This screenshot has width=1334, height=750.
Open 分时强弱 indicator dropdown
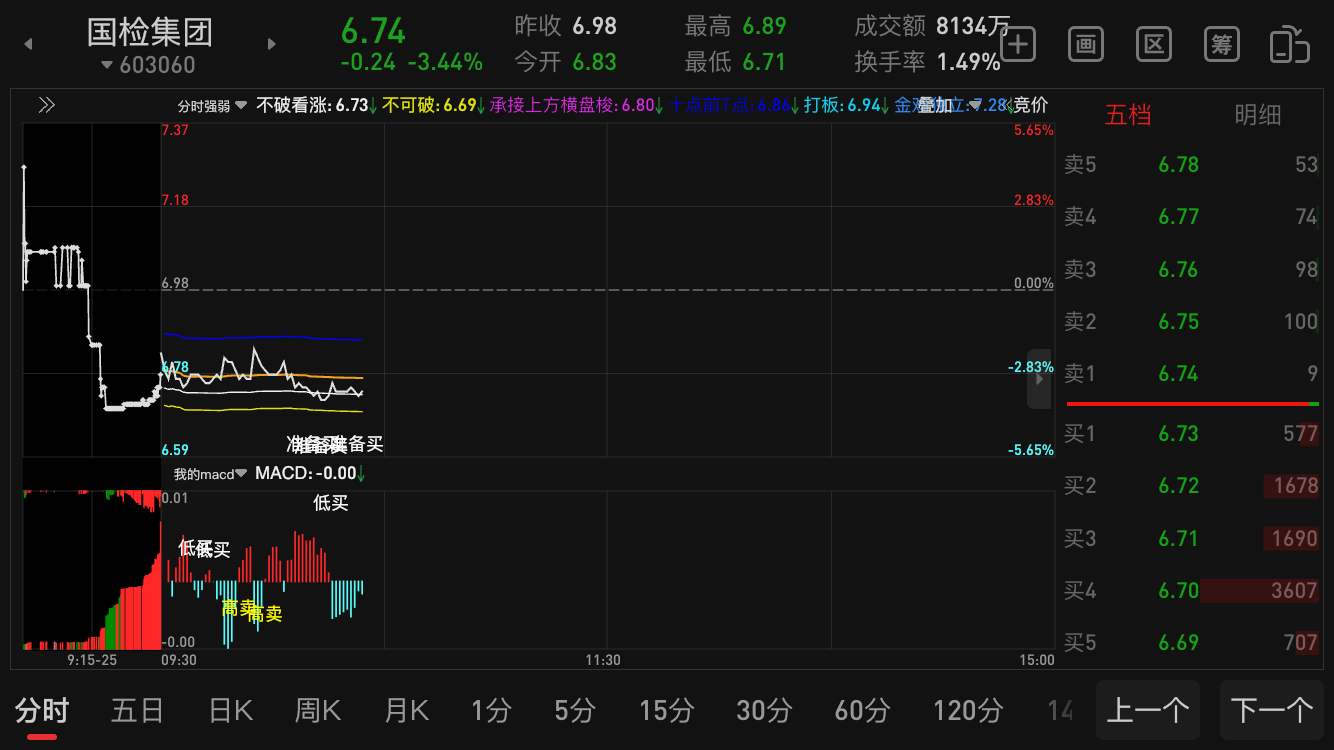tap(212, 105)
